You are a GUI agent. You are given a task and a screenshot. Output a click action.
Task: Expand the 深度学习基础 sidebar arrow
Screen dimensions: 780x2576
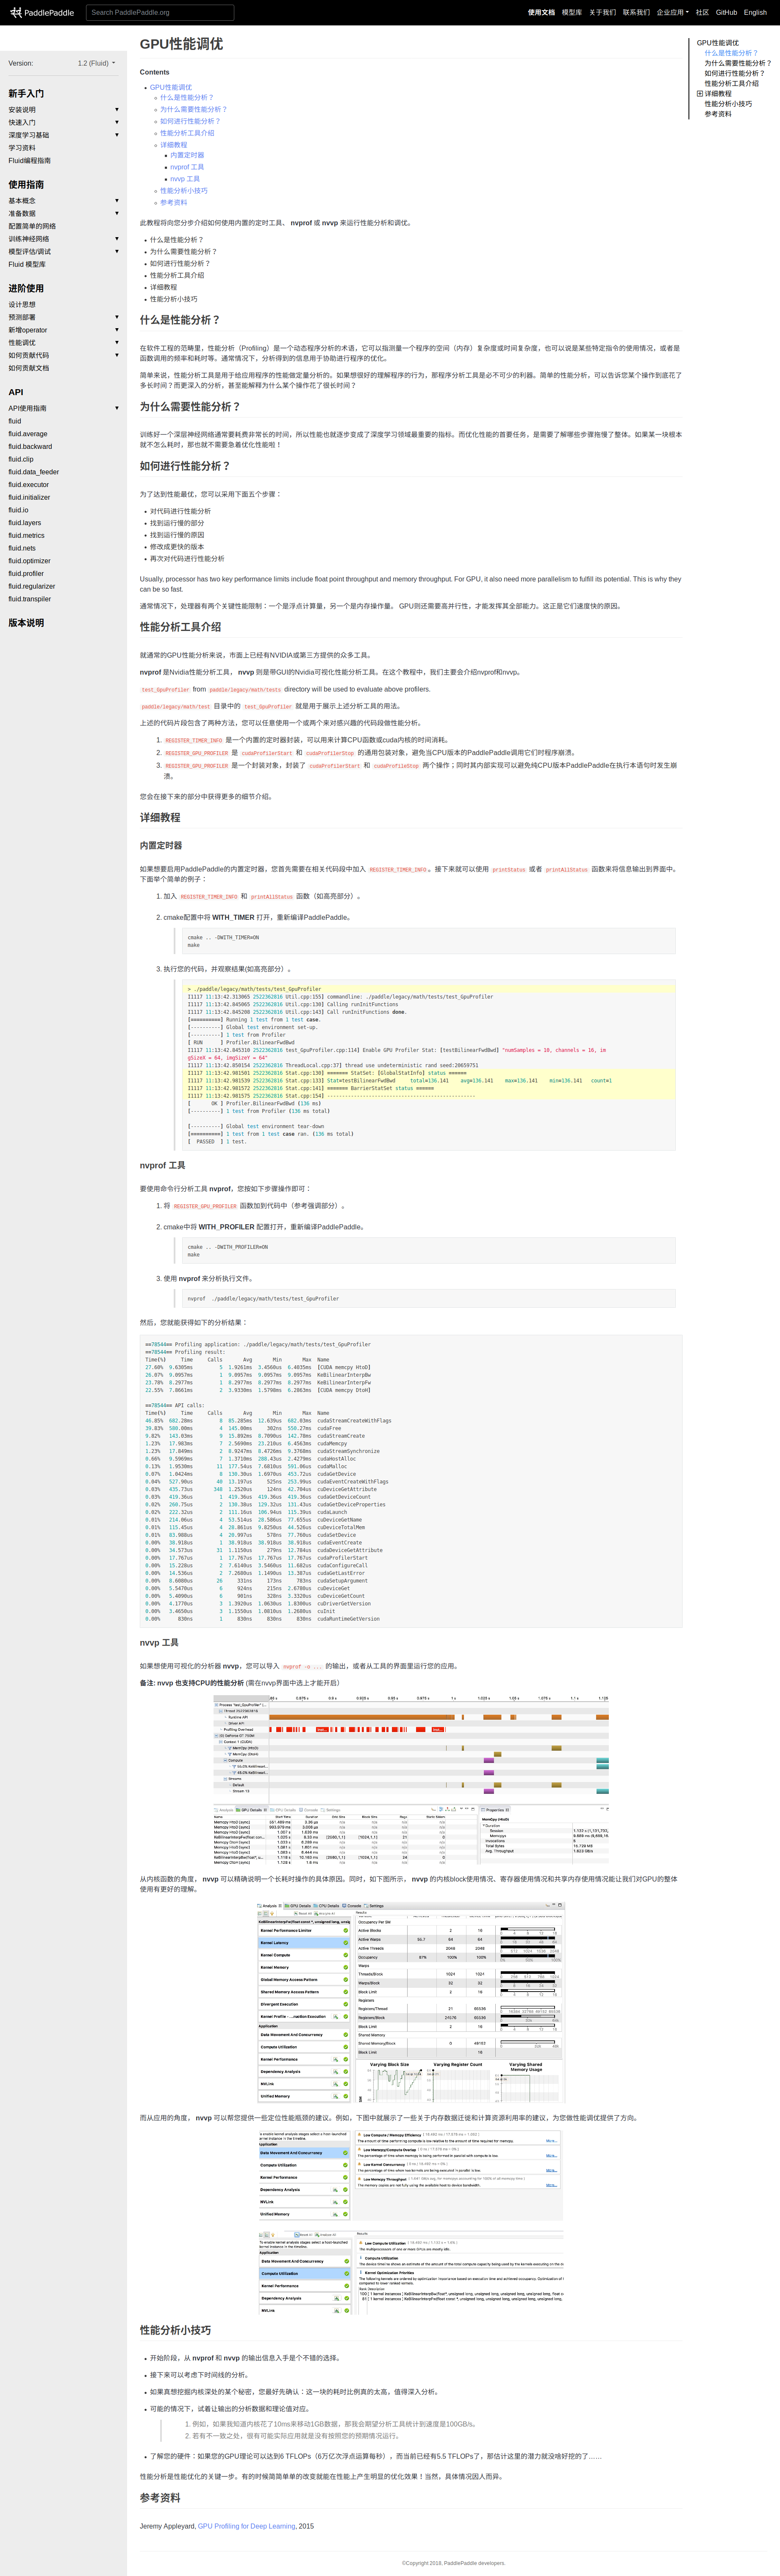(x=116, y=135)
